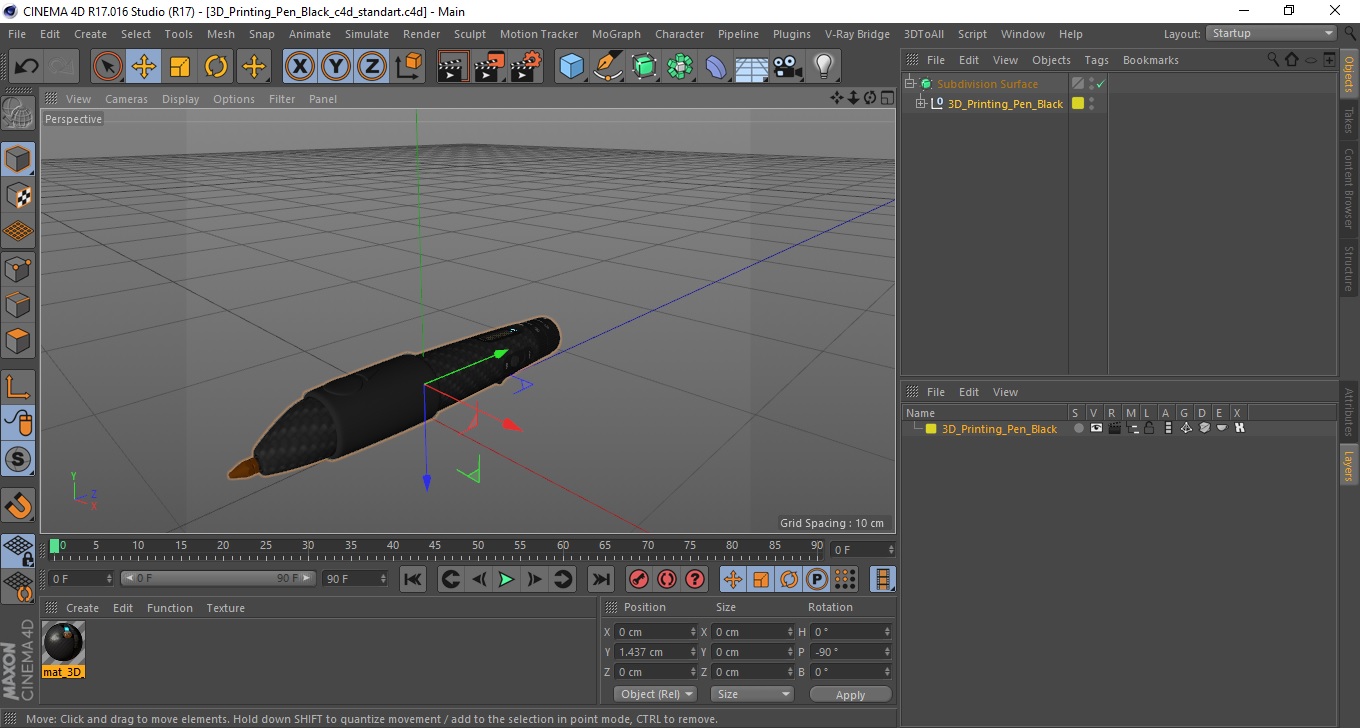Viewport: 1360px width, 728px height.
Task: Enable Axis mode L icon
Action: (18, 387)
